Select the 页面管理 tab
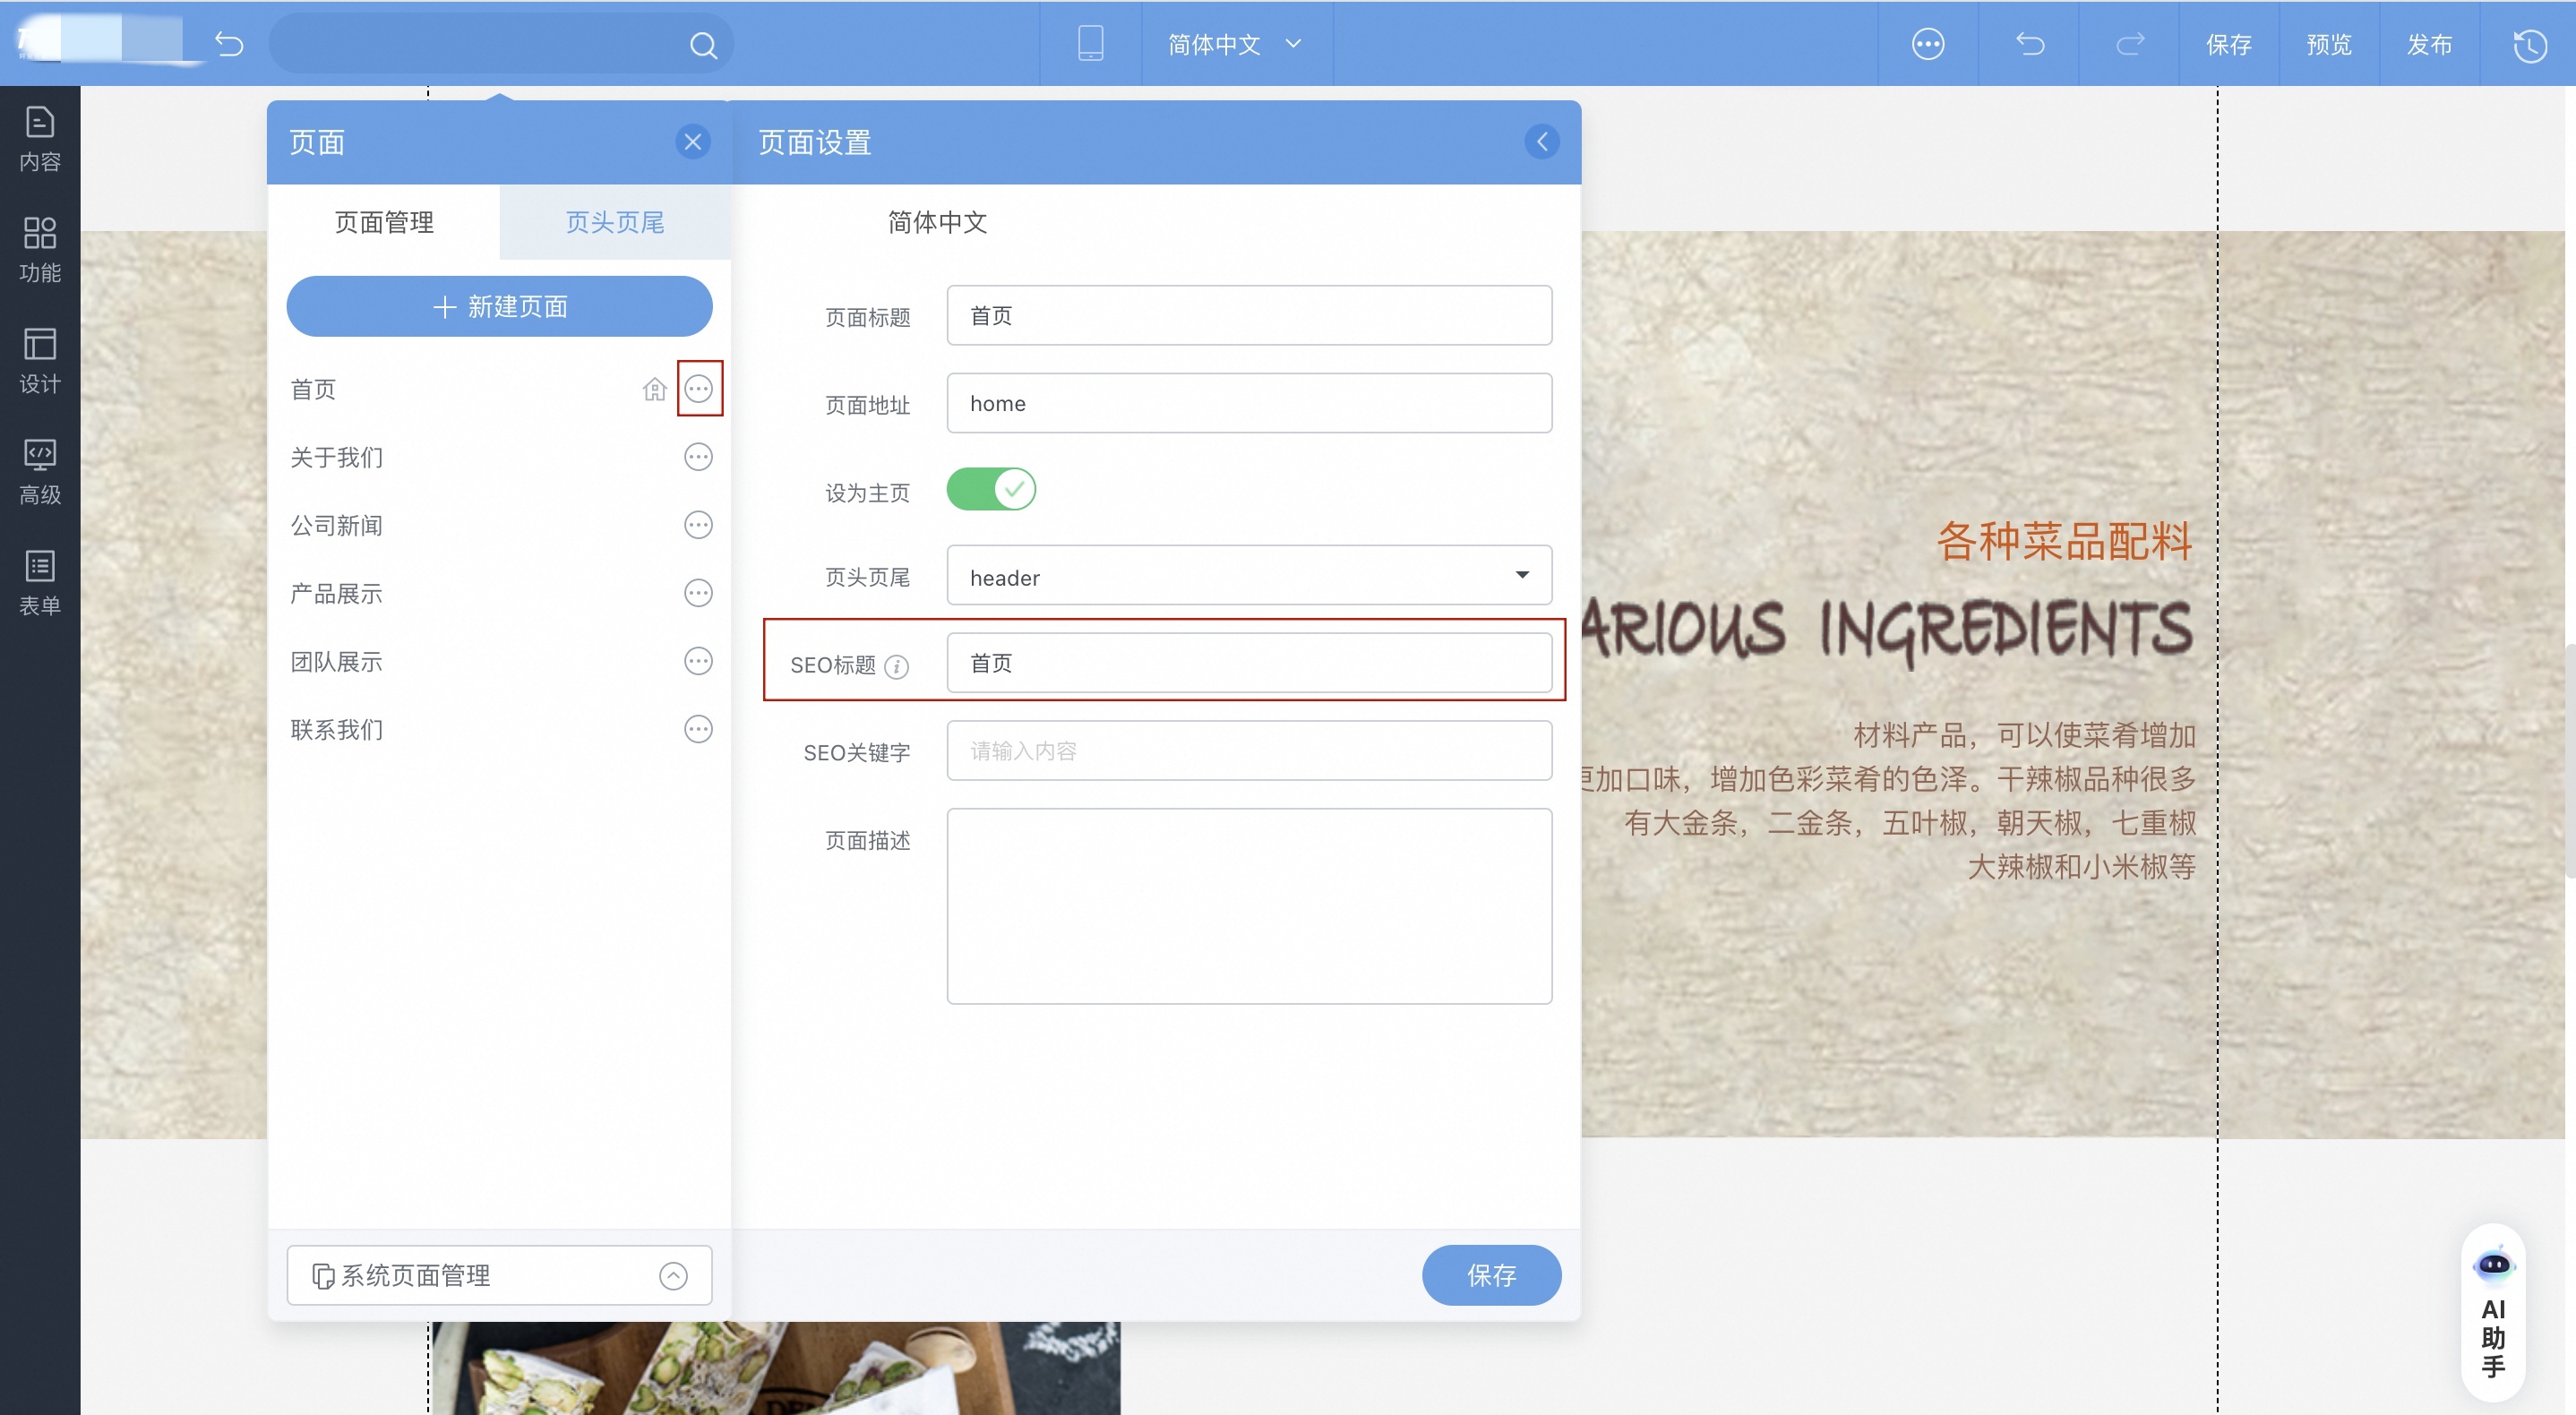This screenshot has height=1415, width=2576. pos(384,222)
